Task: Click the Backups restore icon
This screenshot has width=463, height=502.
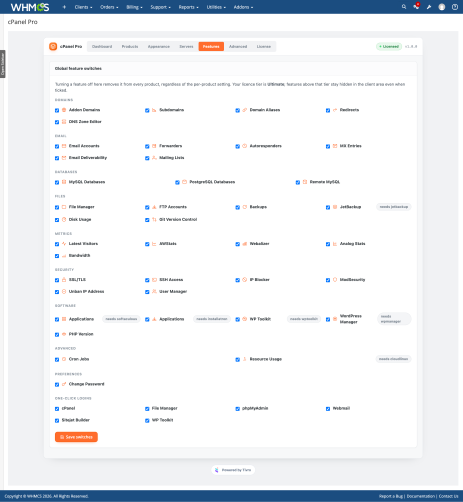Action: 245,207
